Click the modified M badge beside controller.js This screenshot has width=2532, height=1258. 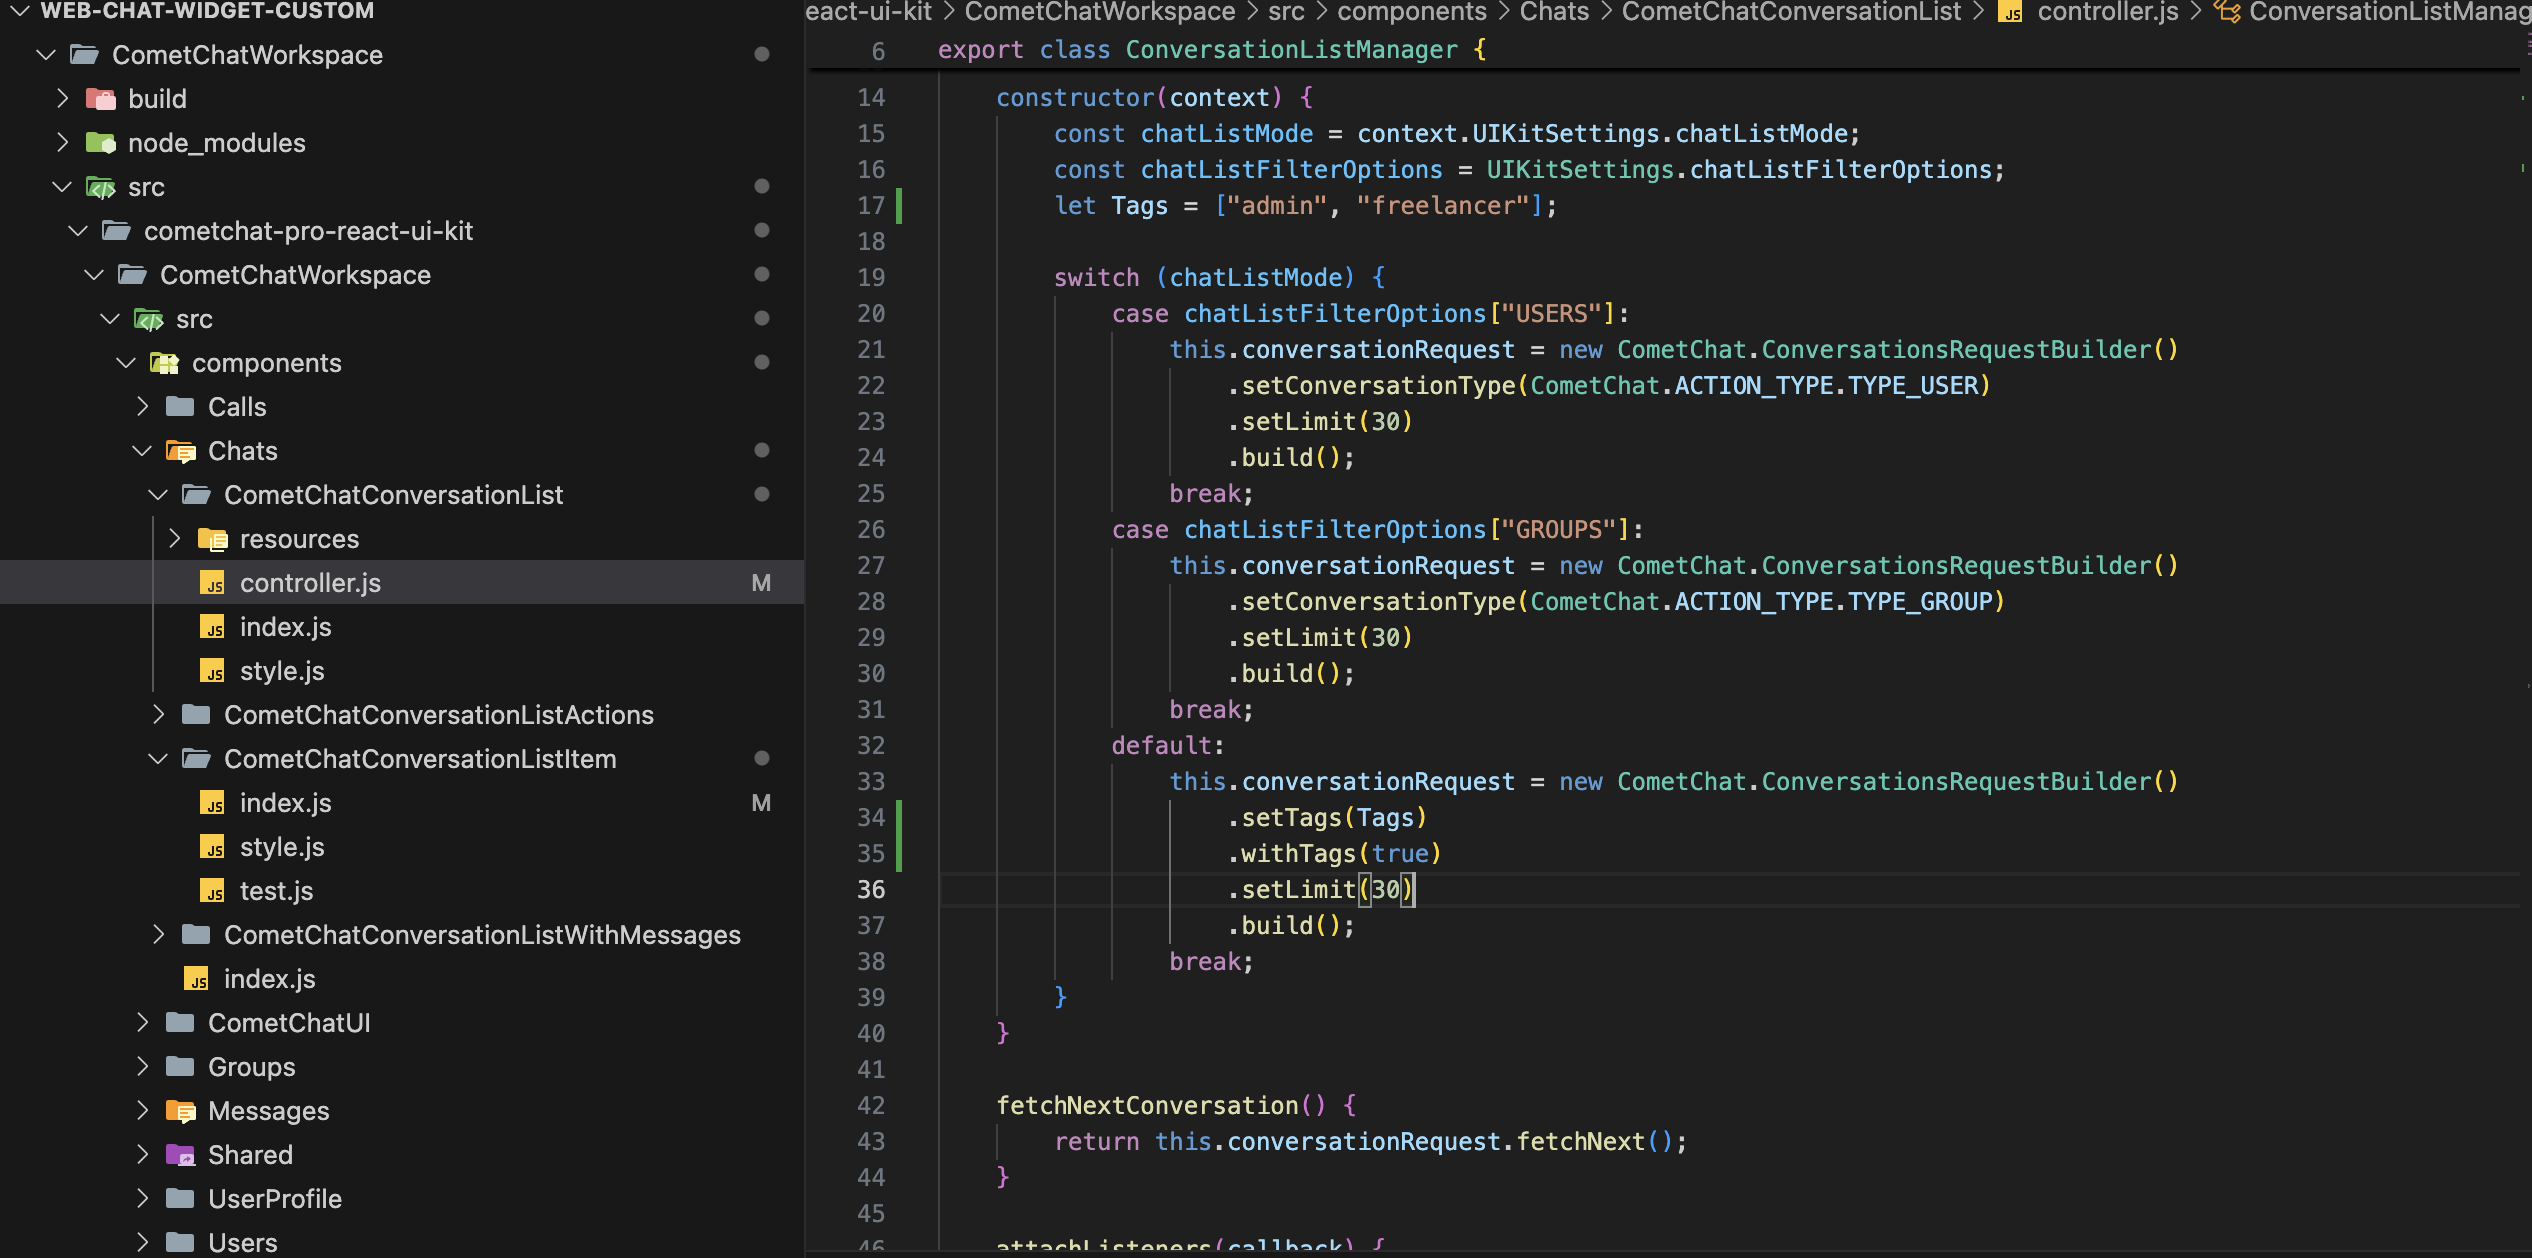pos(761,583)
